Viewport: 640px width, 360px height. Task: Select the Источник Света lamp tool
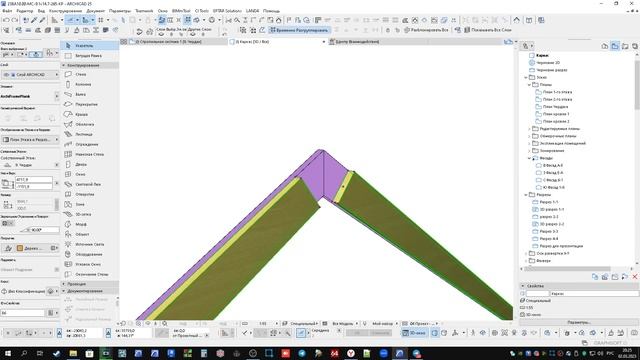pyautogui.click(x=90, y=244)
